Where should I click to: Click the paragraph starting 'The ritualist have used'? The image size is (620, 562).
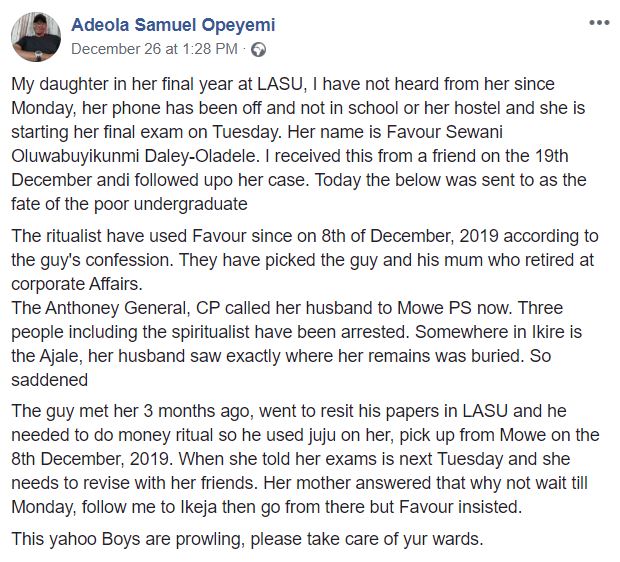point(305,260)
